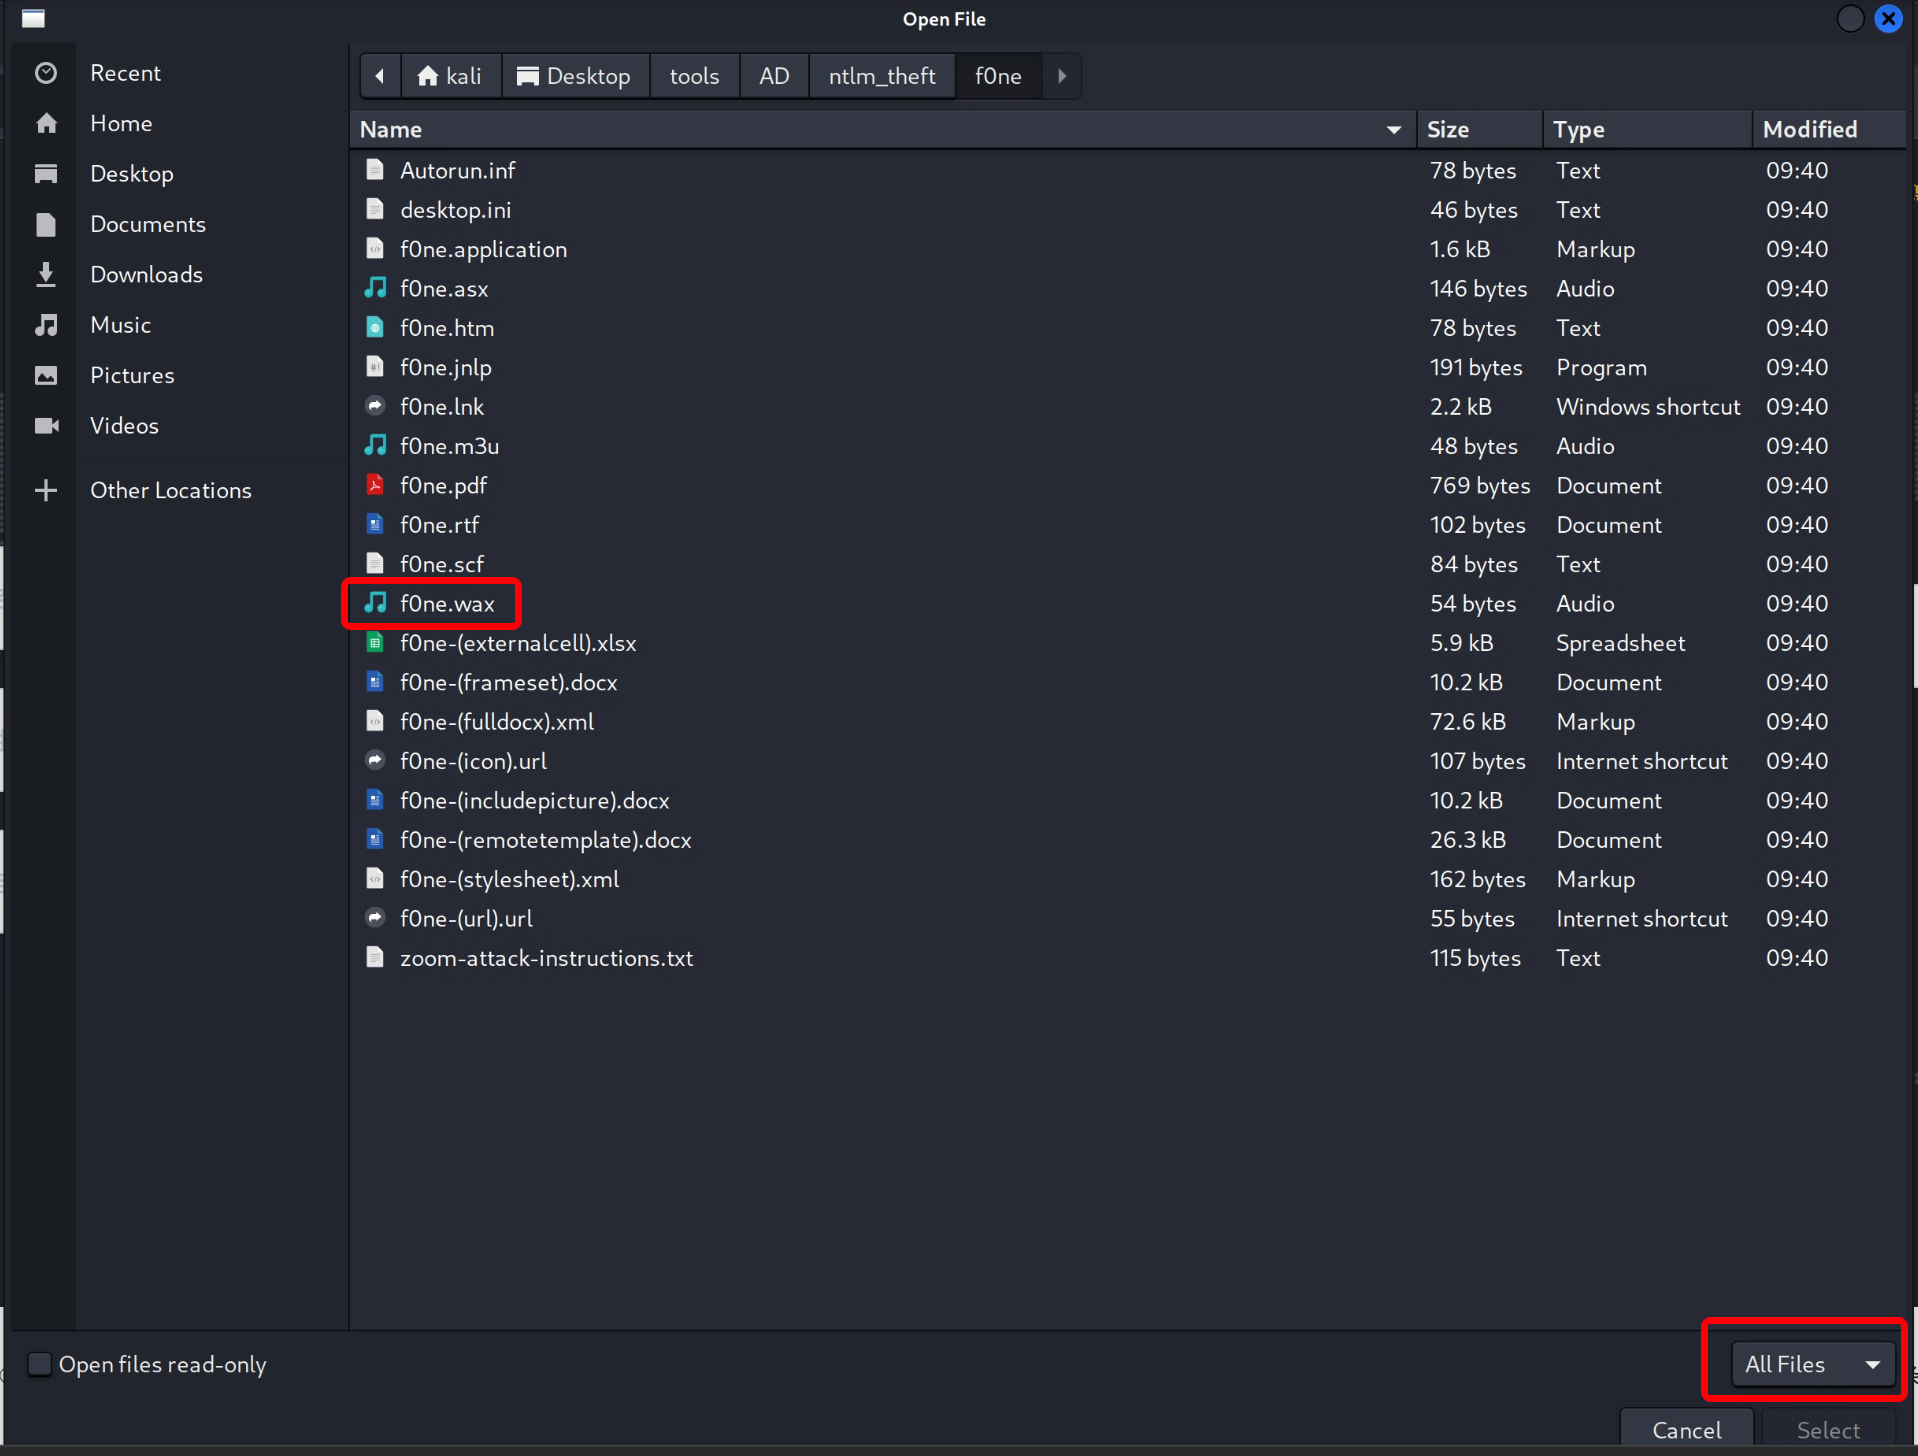Click the f0ne.lnk shortcut icon

click(x=375, y=406)
